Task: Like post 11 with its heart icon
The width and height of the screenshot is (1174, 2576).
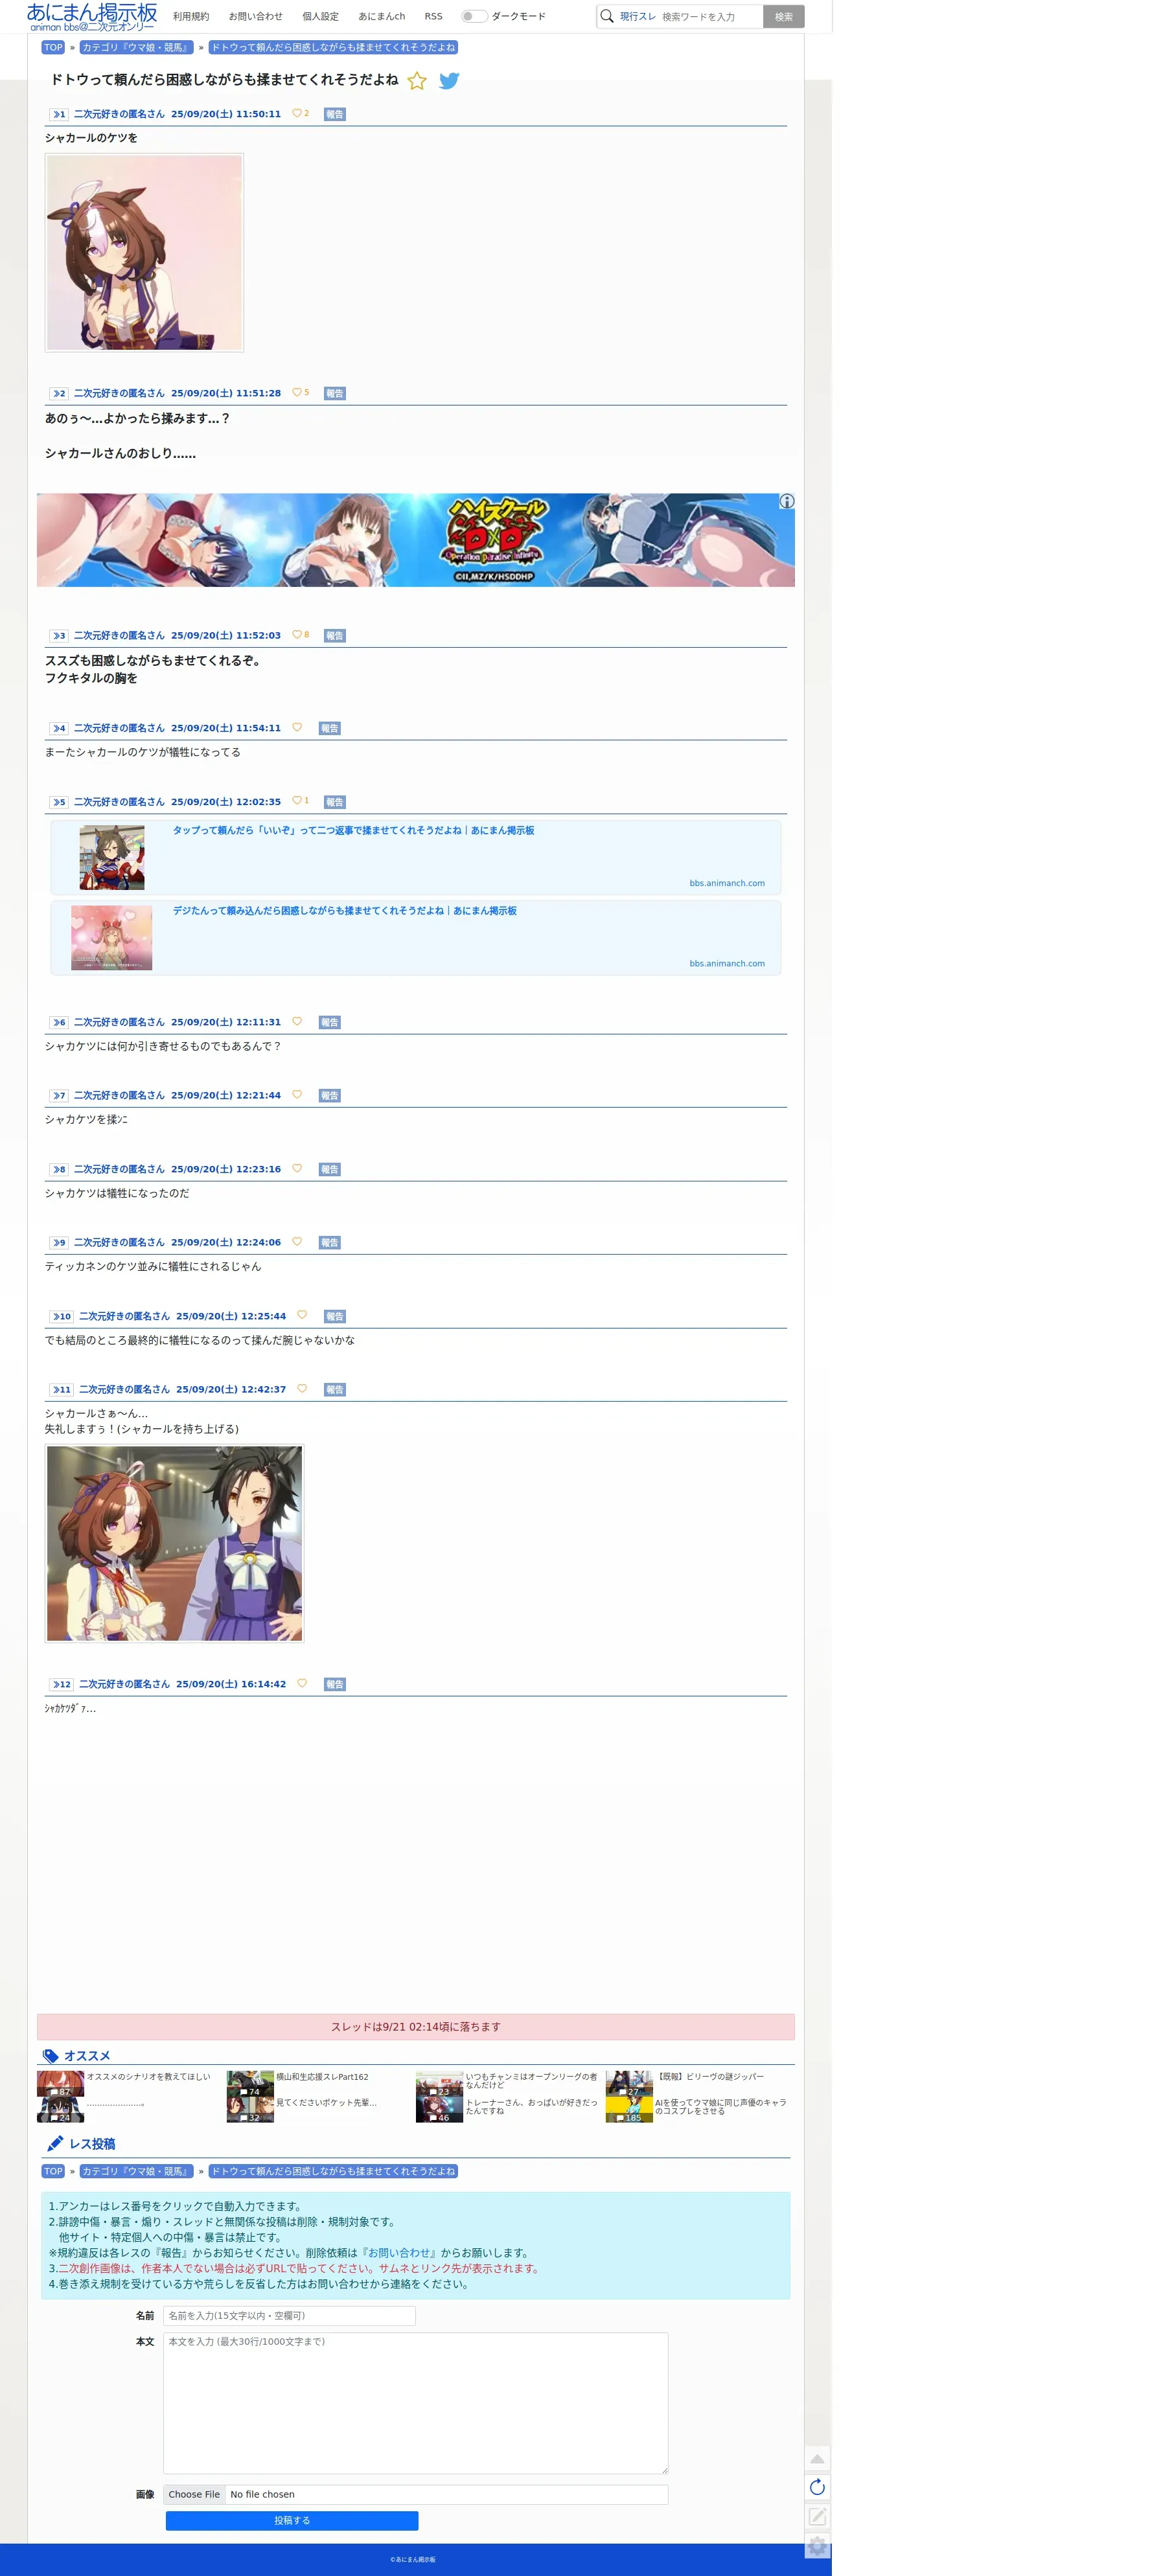Action: click(302, 1388)
